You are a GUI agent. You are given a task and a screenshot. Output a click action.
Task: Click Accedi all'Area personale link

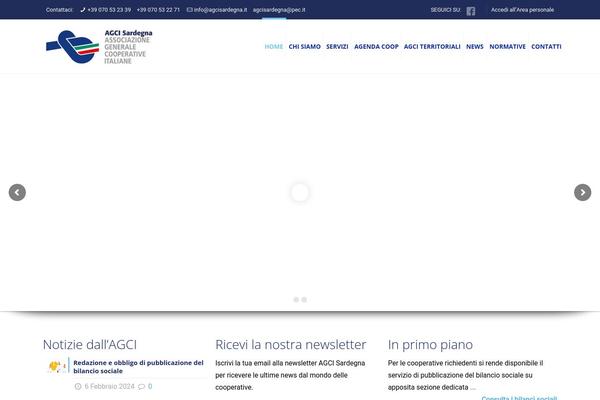521,10
